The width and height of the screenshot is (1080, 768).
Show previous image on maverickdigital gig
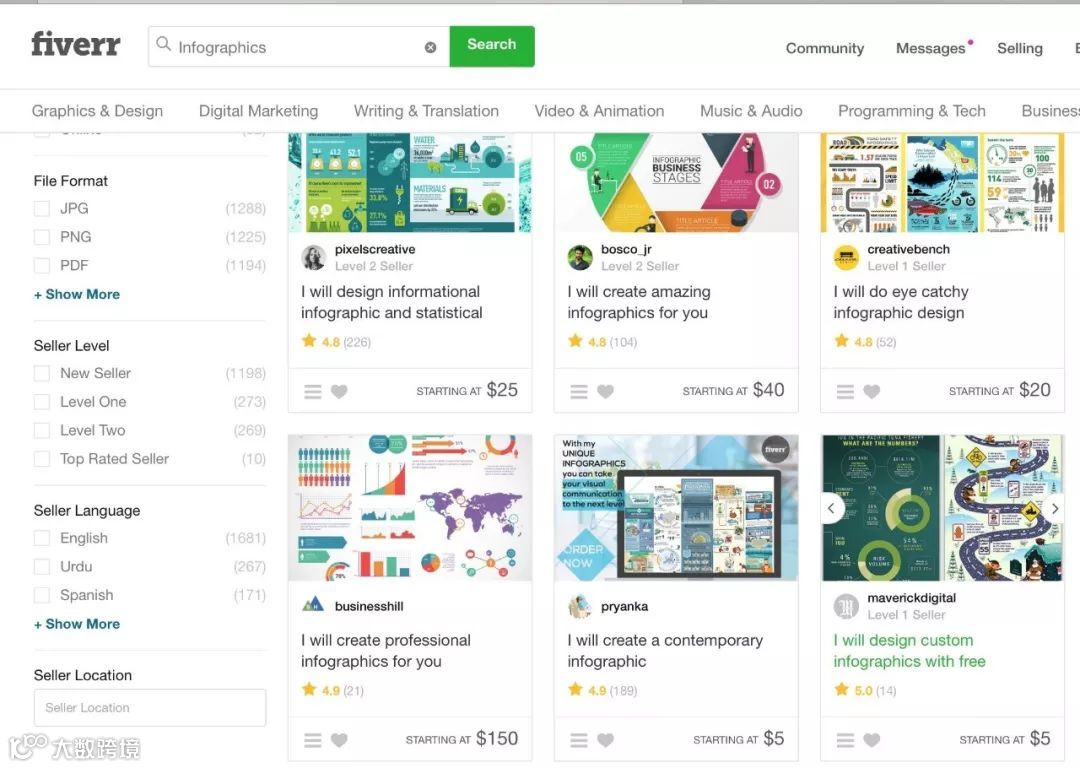(x=832, y=508)
